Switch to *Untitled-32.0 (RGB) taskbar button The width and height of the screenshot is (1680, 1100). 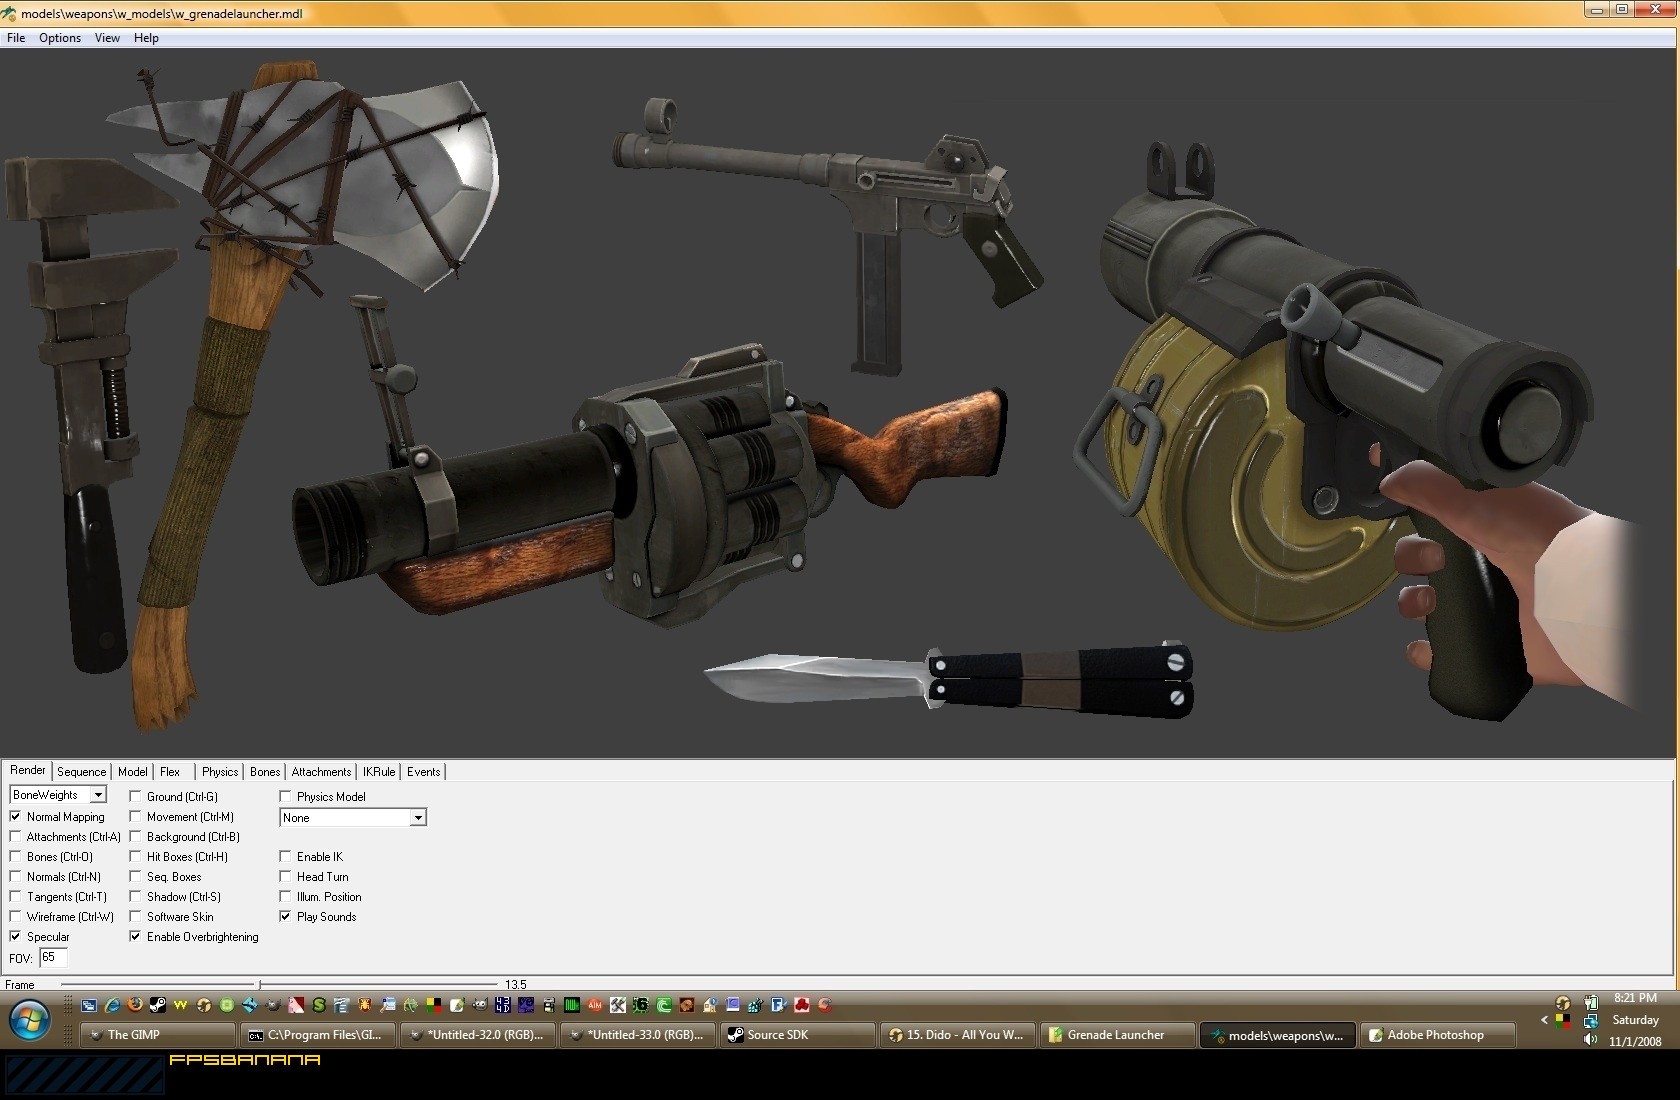coord(477,1035)
